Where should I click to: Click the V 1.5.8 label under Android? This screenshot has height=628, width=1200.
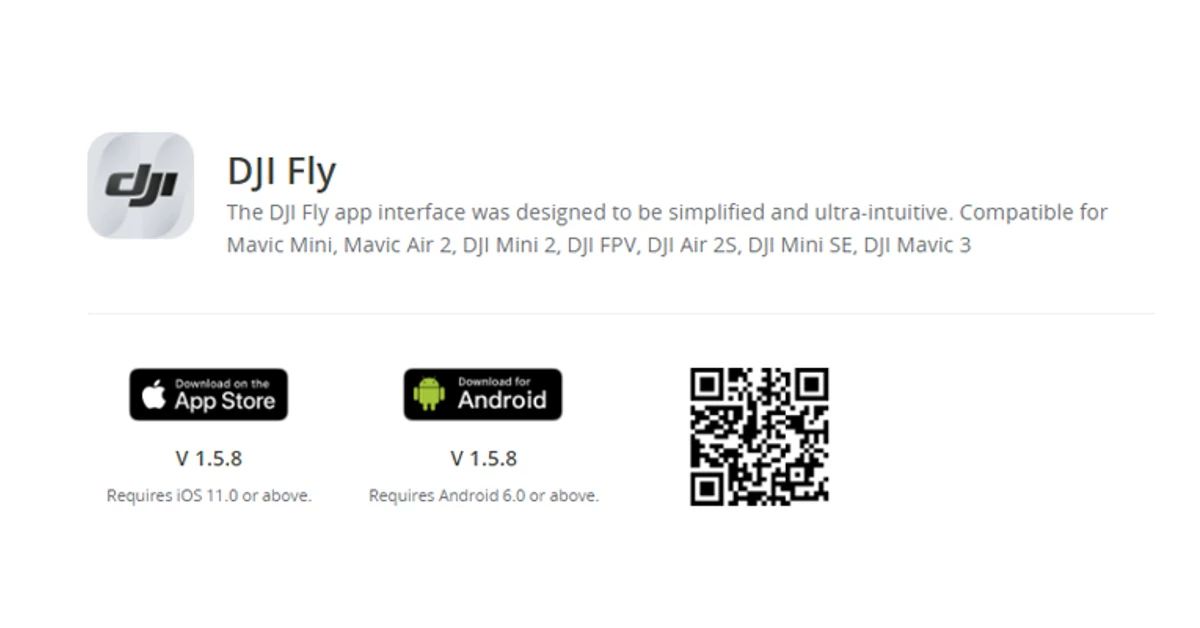483,459
